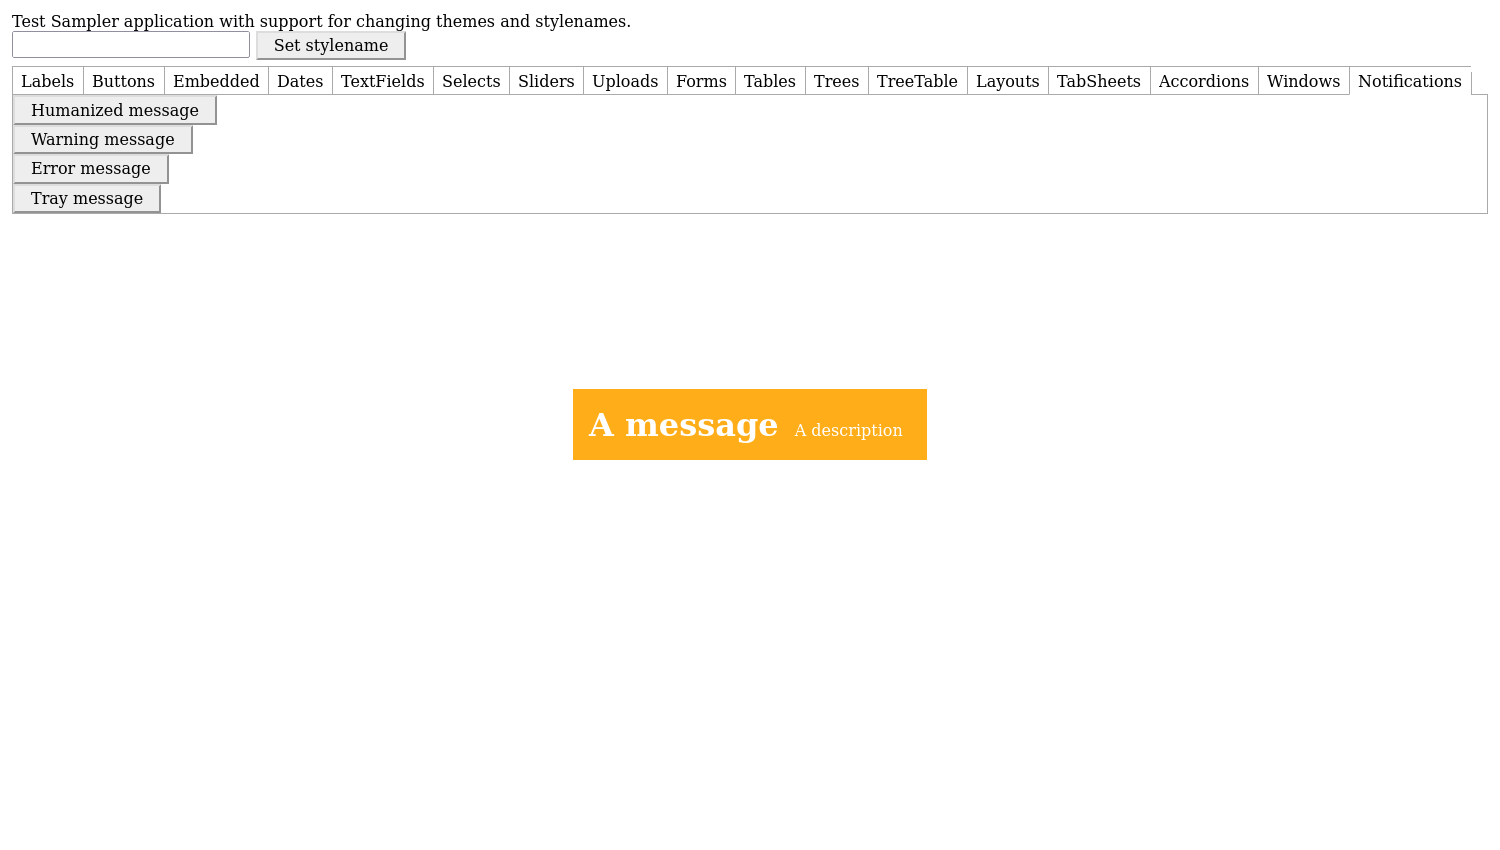Open the Embedded tab
Viewport: 1500px width, 850px height.
tap(216, 81)
